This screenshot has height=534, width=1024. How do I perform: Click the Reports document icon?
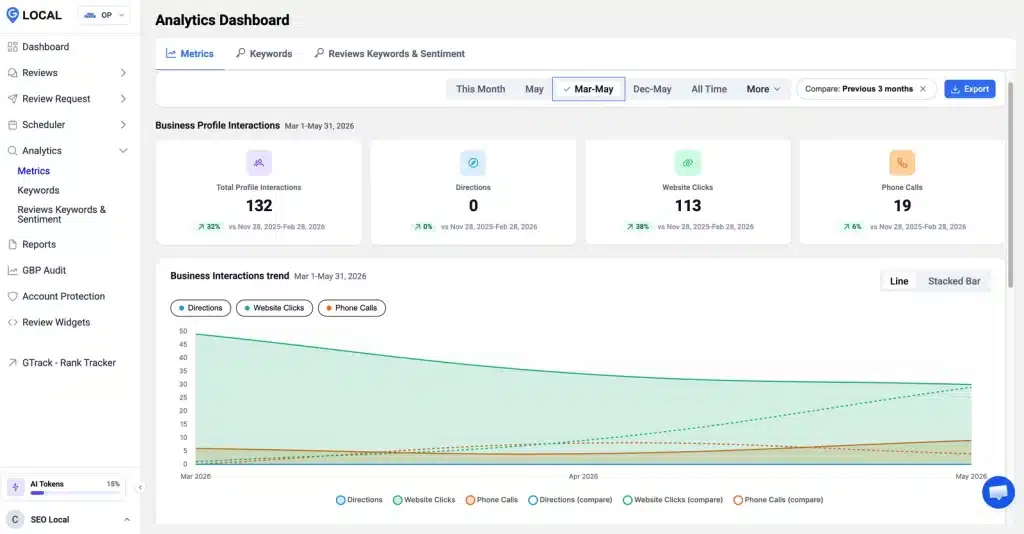tap(12, 244)
